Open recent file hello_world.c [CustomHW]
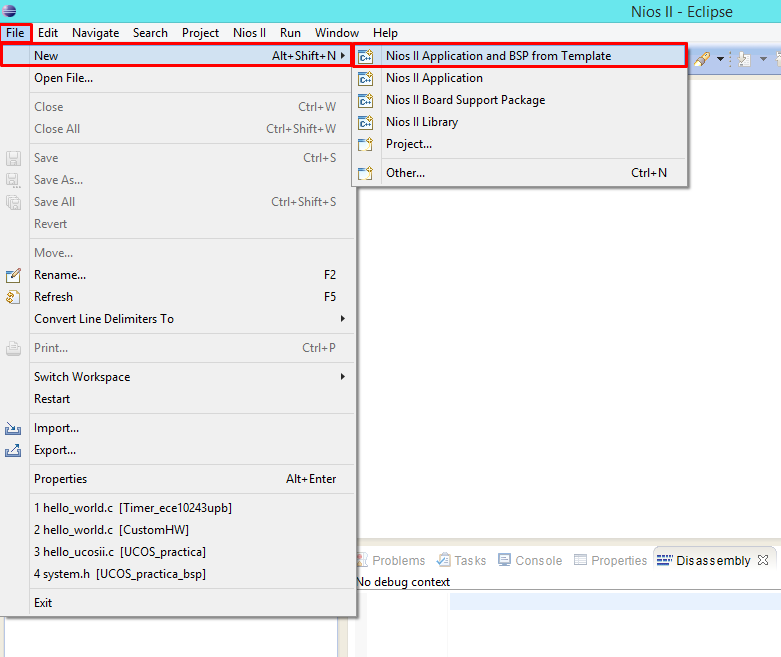 point(177,529)
